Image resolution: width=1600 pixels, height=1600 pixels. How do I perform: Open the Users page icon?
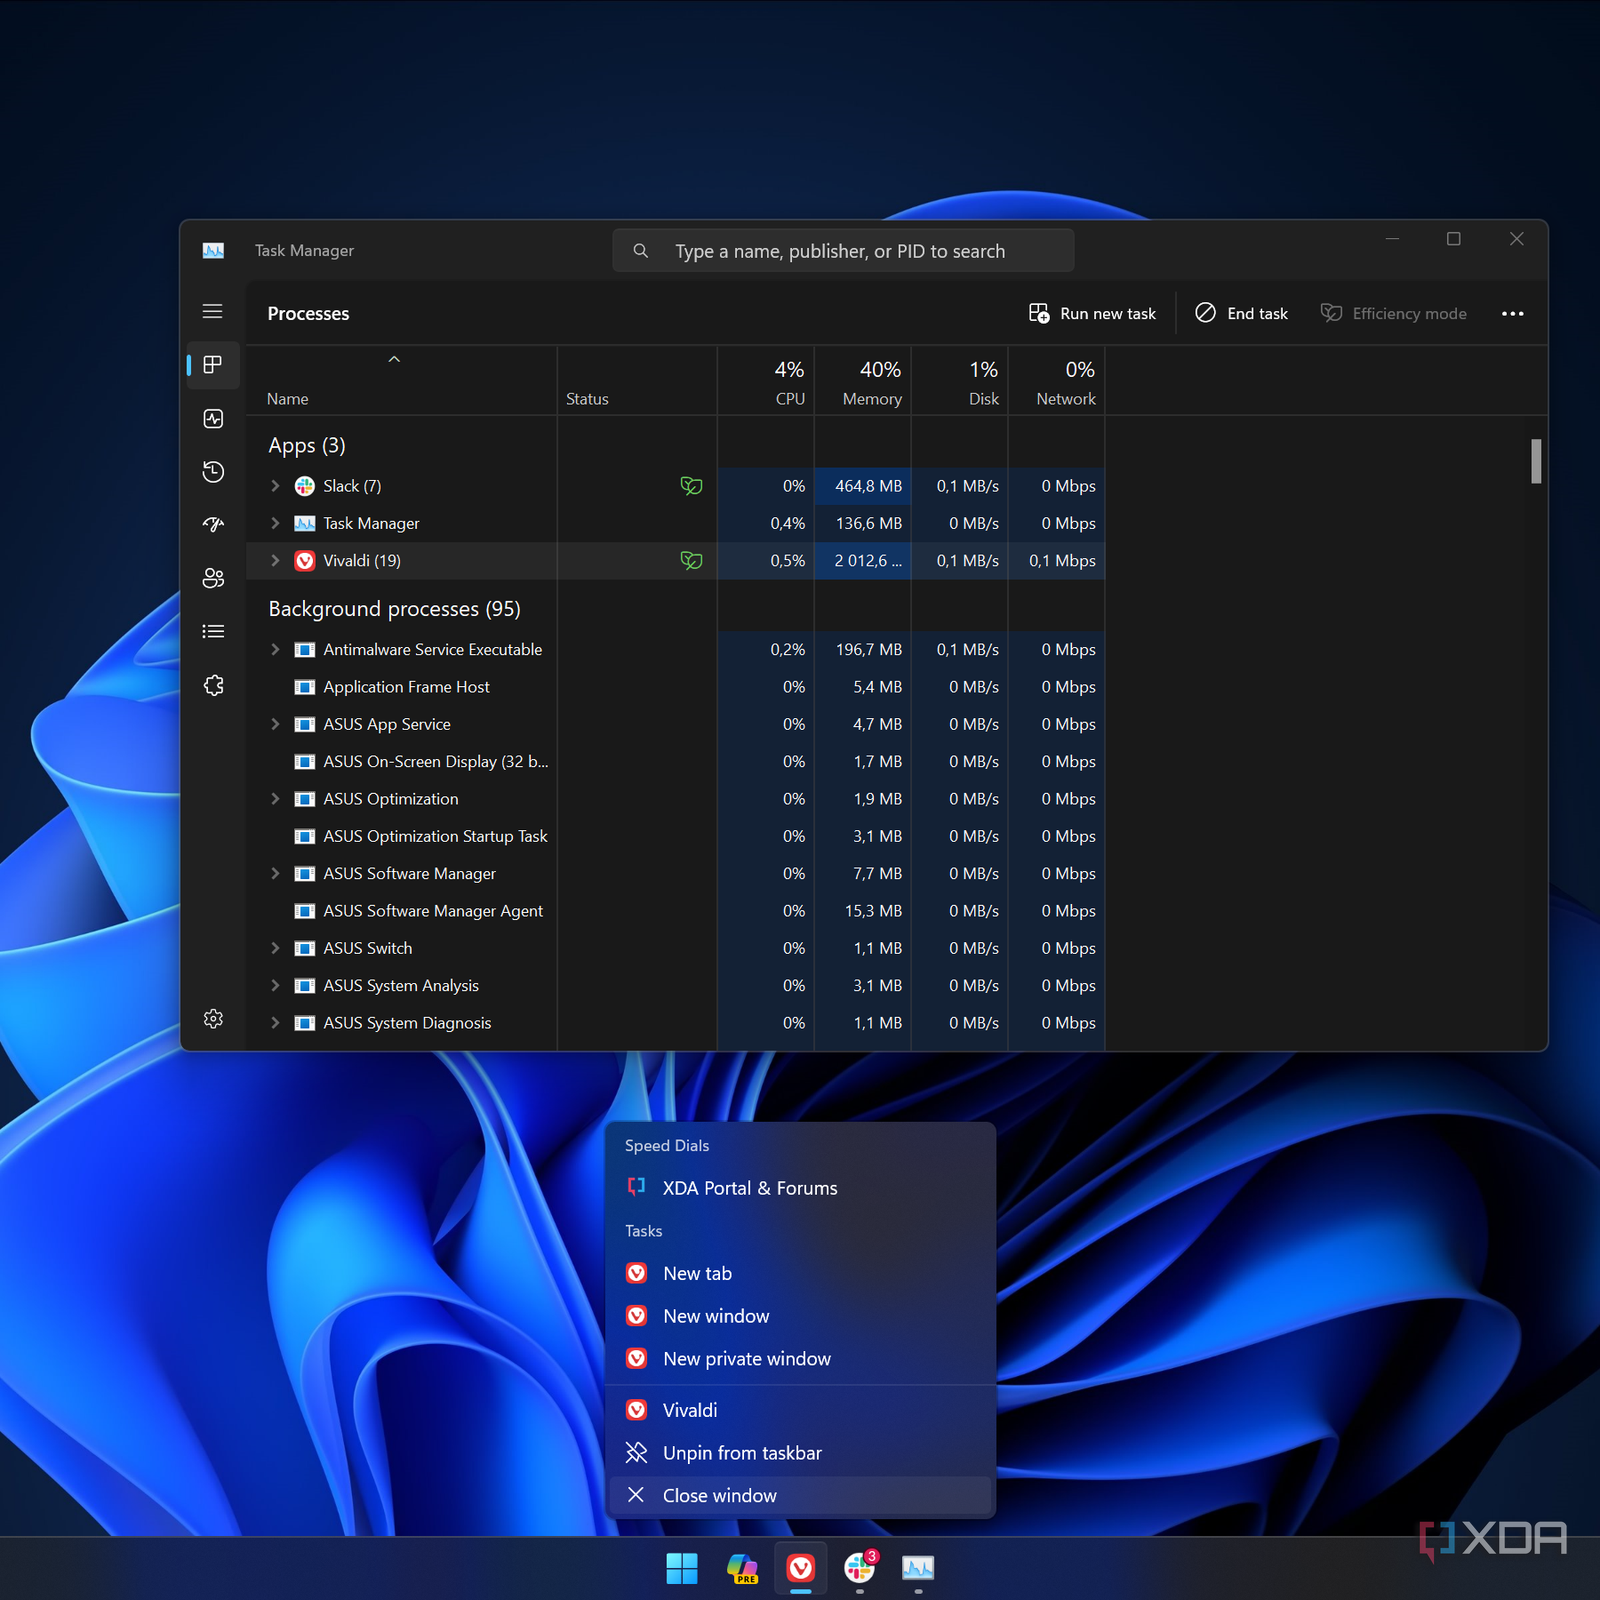pos(213,578)
